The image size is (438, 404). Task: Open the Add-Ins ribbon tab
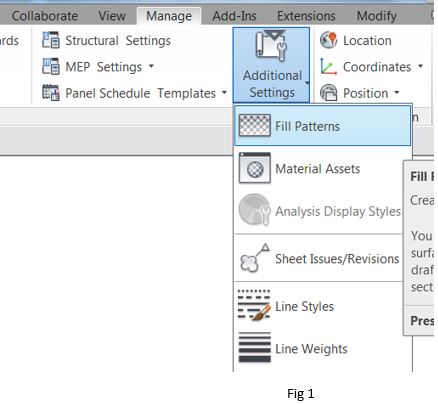pos(234,16)
